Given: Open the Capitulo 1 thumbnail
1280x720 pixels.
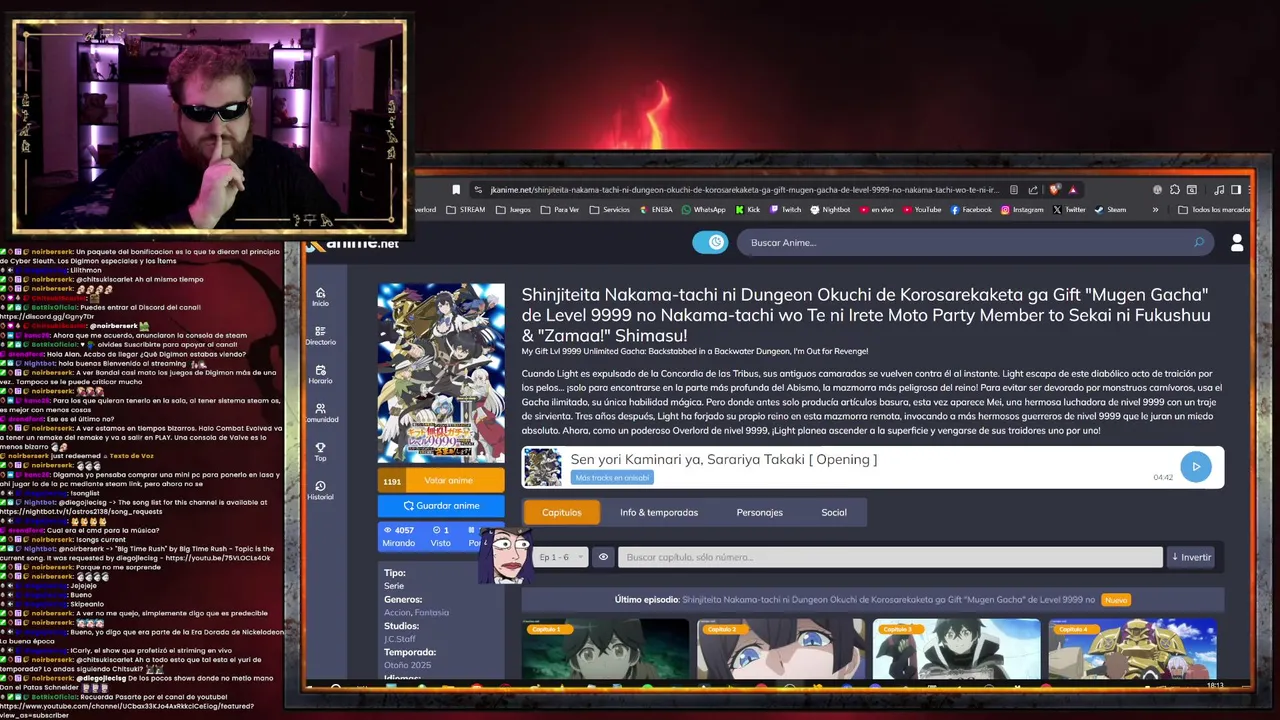Looking at the screenshot, I should 605,650.
